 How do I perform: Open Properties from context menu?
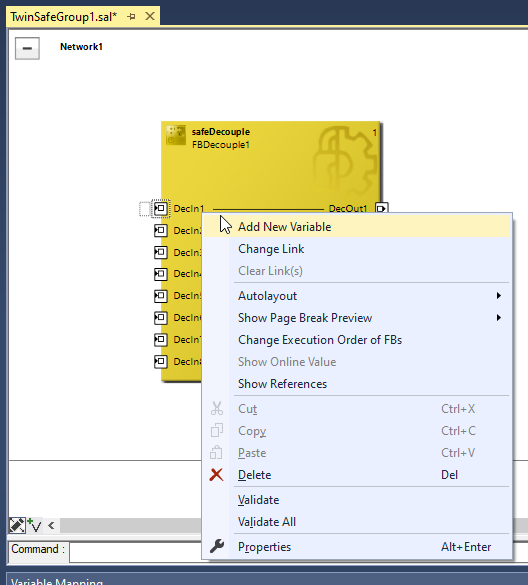(x=357, y=547)
